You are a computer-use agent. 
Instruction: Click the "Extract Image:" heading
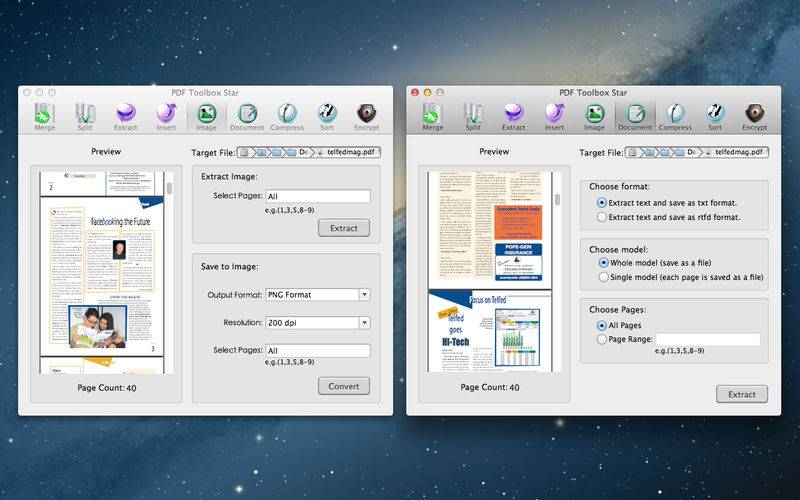pos(229,177)
